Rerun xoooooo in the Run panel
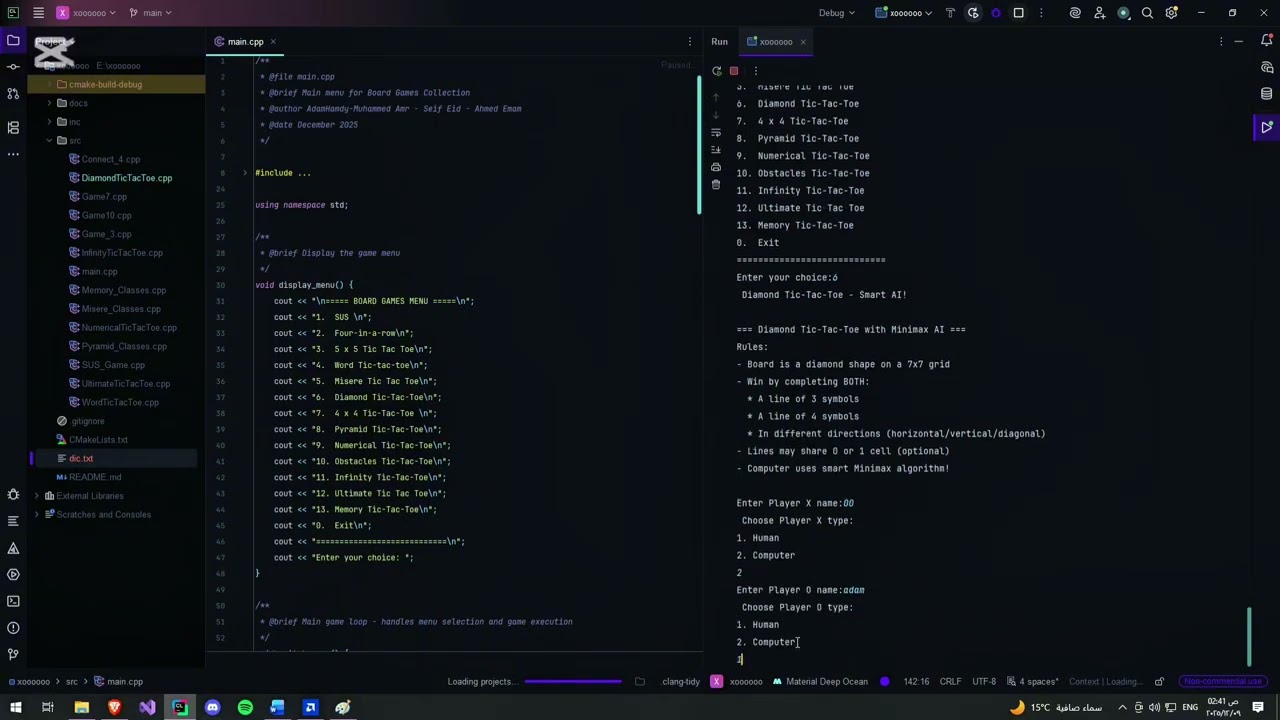 (716, 71)
